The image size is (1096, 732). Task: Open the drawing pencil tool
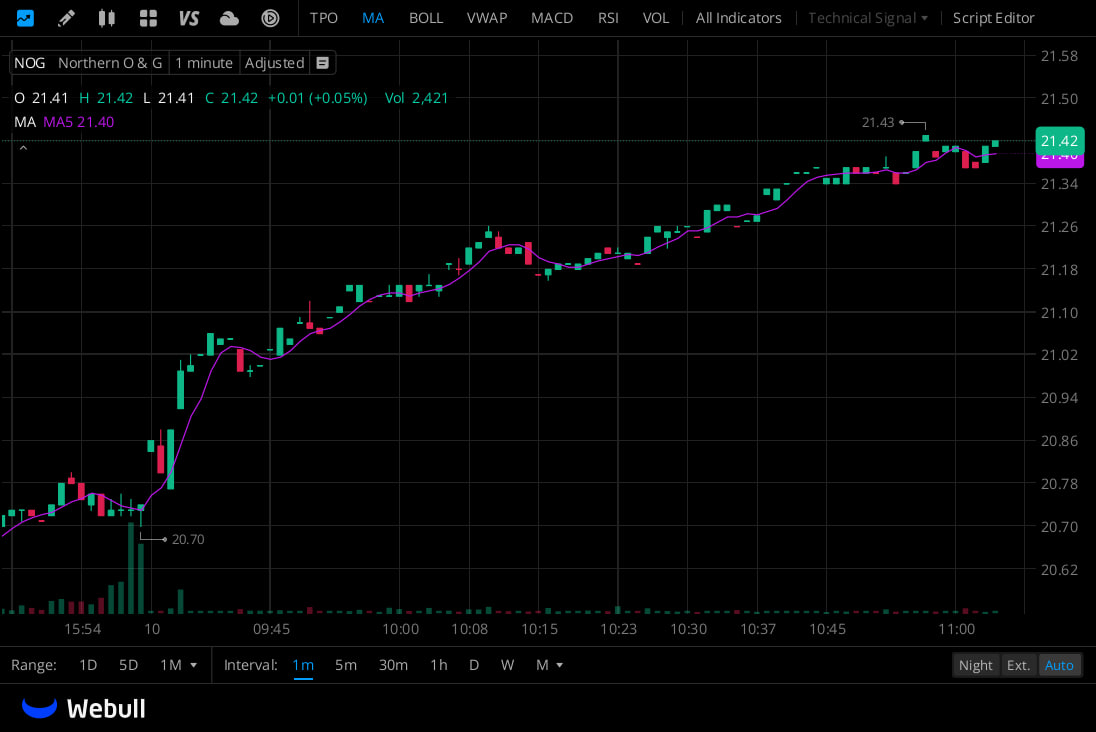(66, 17)
